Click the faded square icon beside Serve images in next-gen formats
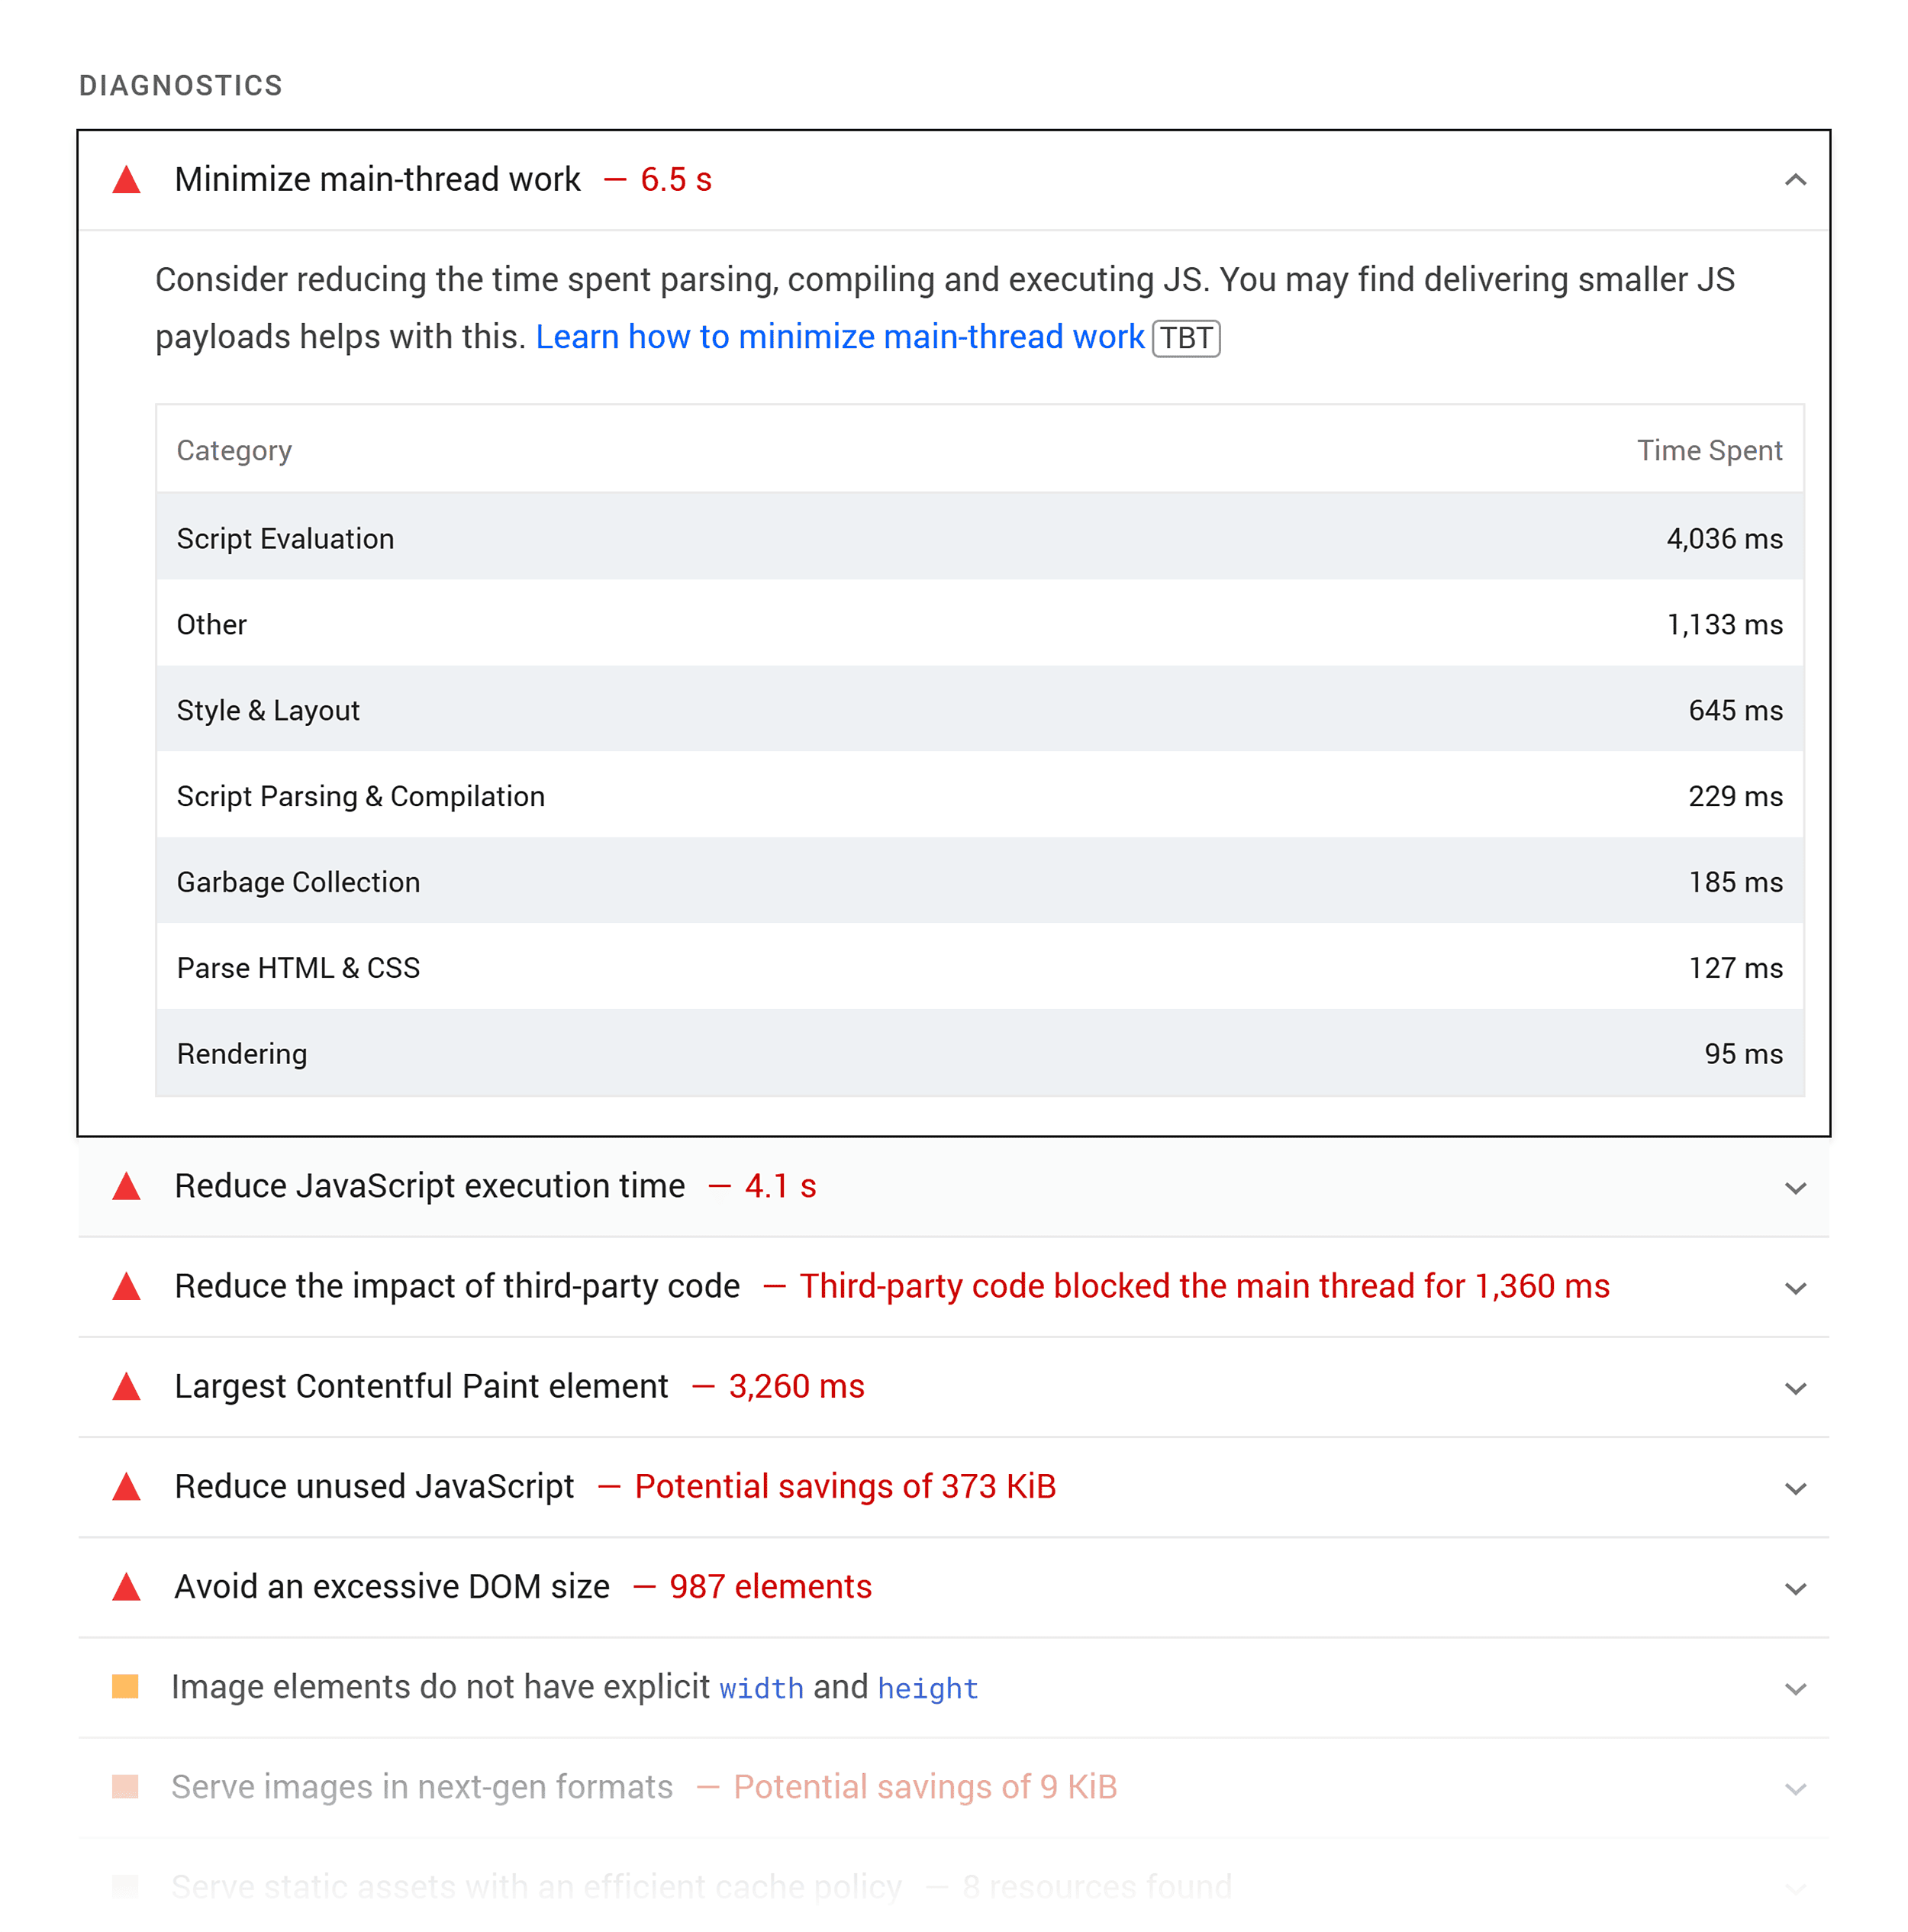This screenshot has width=1908, height=1932. pos(126,1787)
